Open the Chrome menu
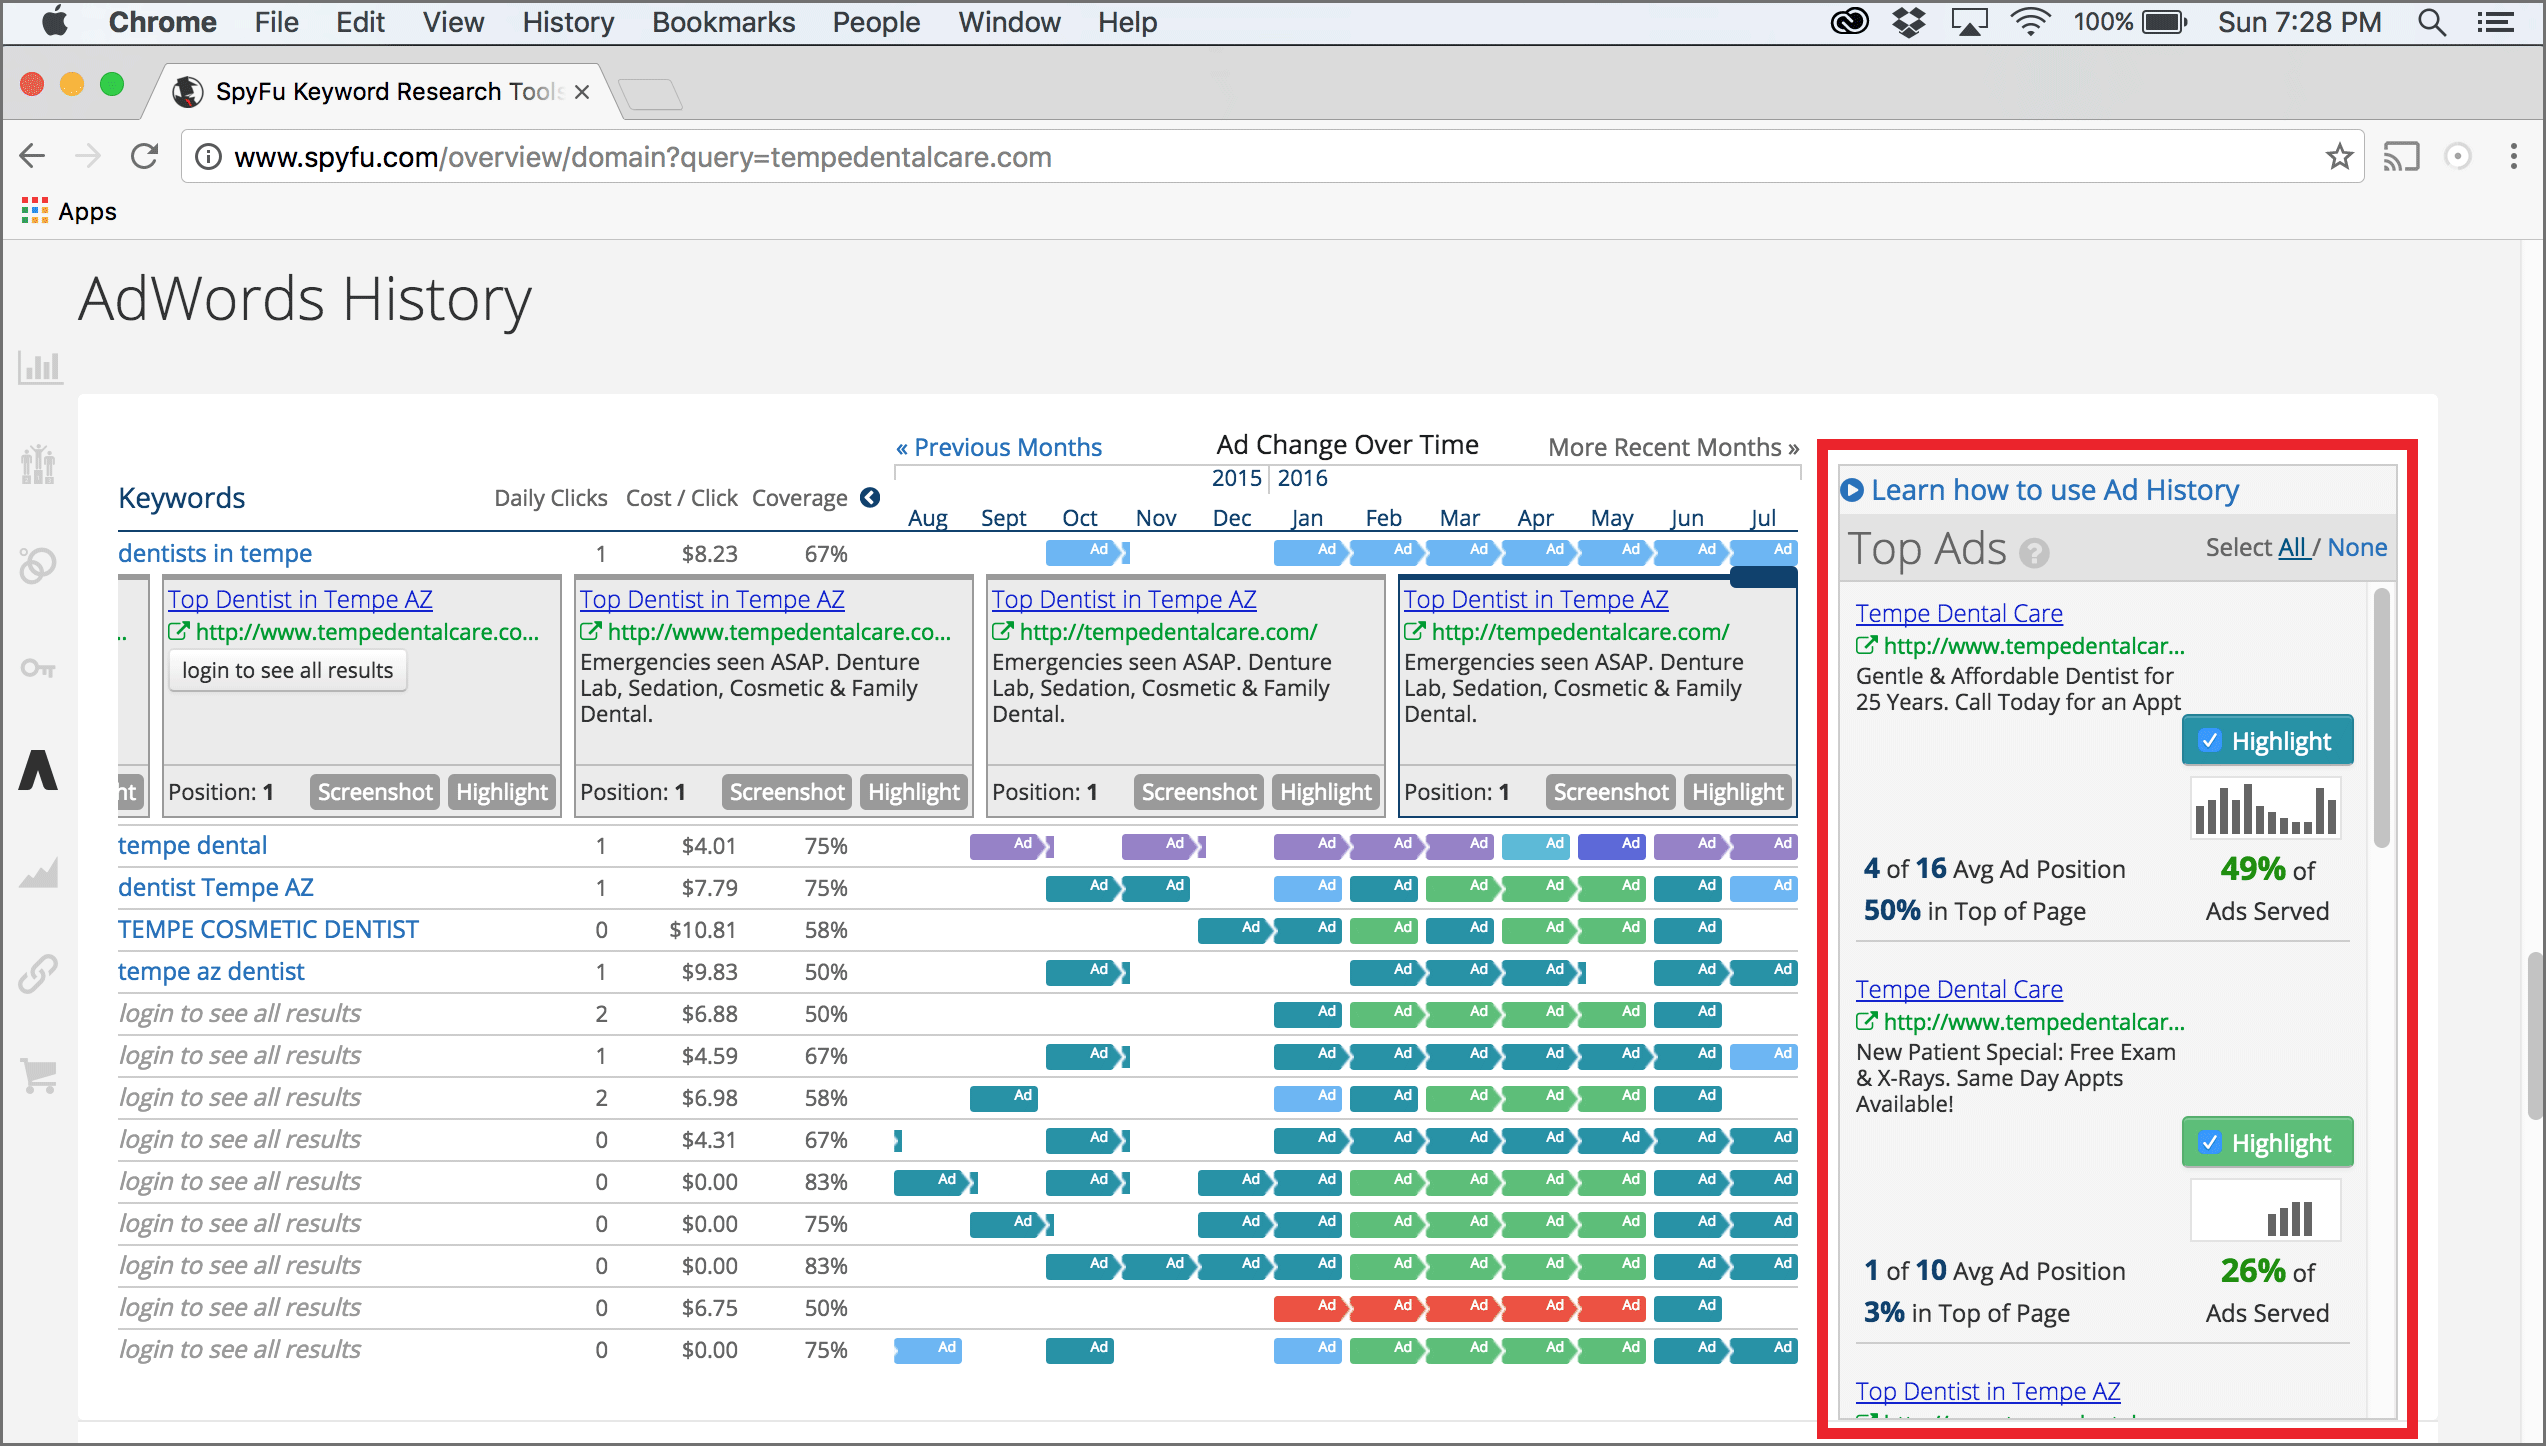The height and width of the screenshot is (1446, 2546). point(162,22)
